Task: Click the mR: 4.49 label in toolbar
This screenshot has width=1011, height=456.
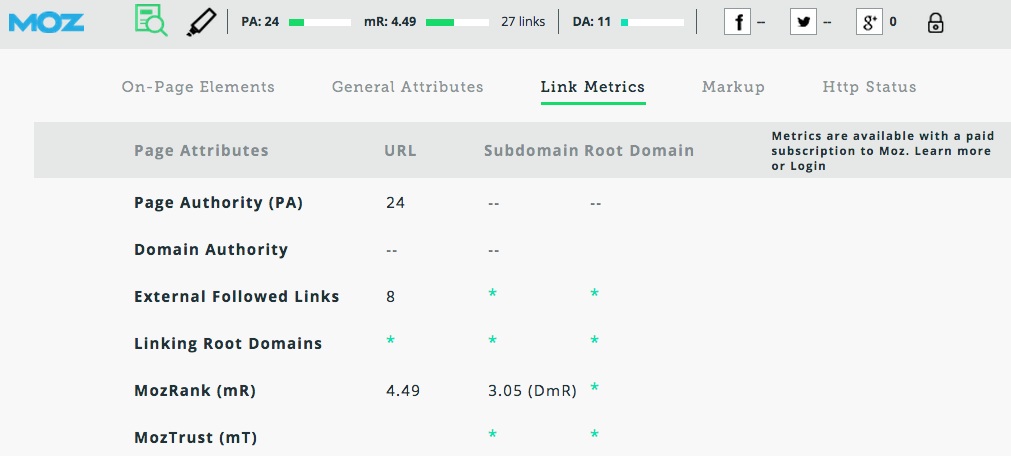Action: point(390,22)
